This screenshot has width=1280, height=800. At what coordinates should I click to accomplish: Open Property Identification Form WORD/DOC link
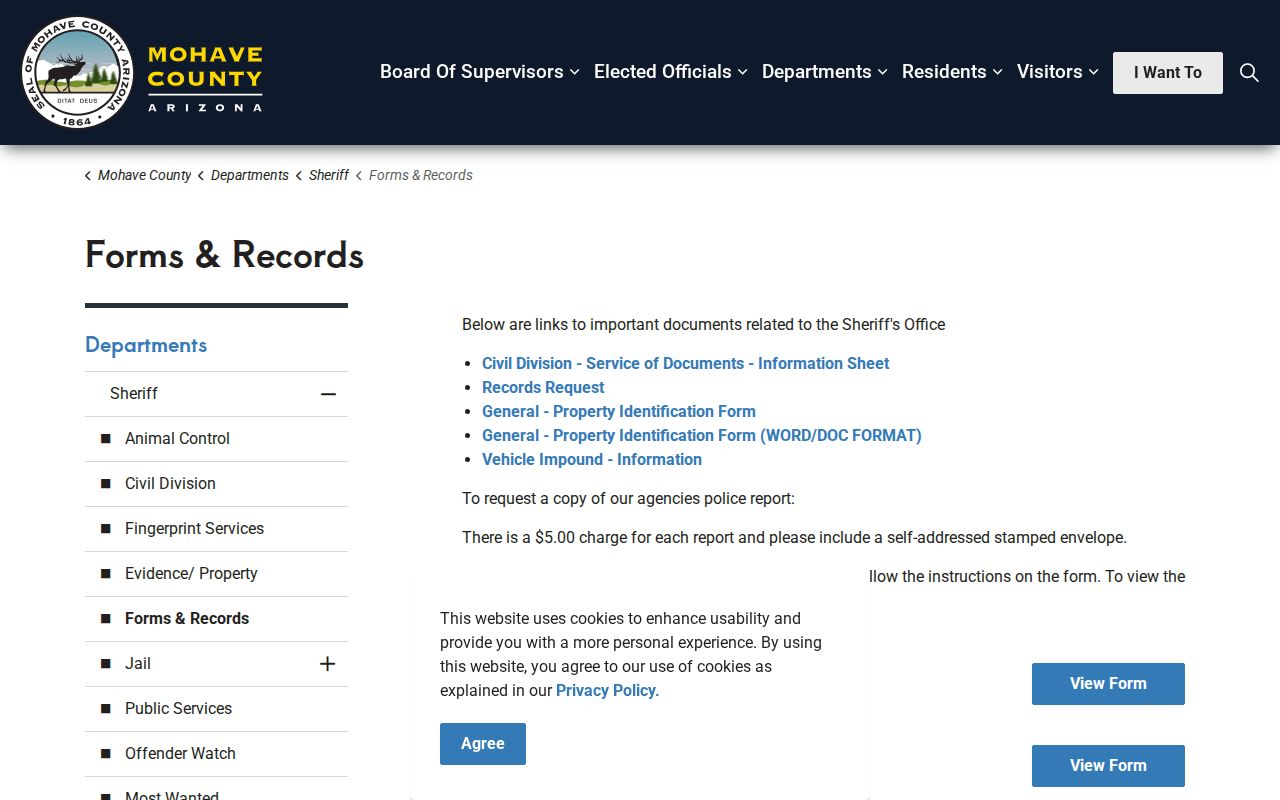click(702, 436)
